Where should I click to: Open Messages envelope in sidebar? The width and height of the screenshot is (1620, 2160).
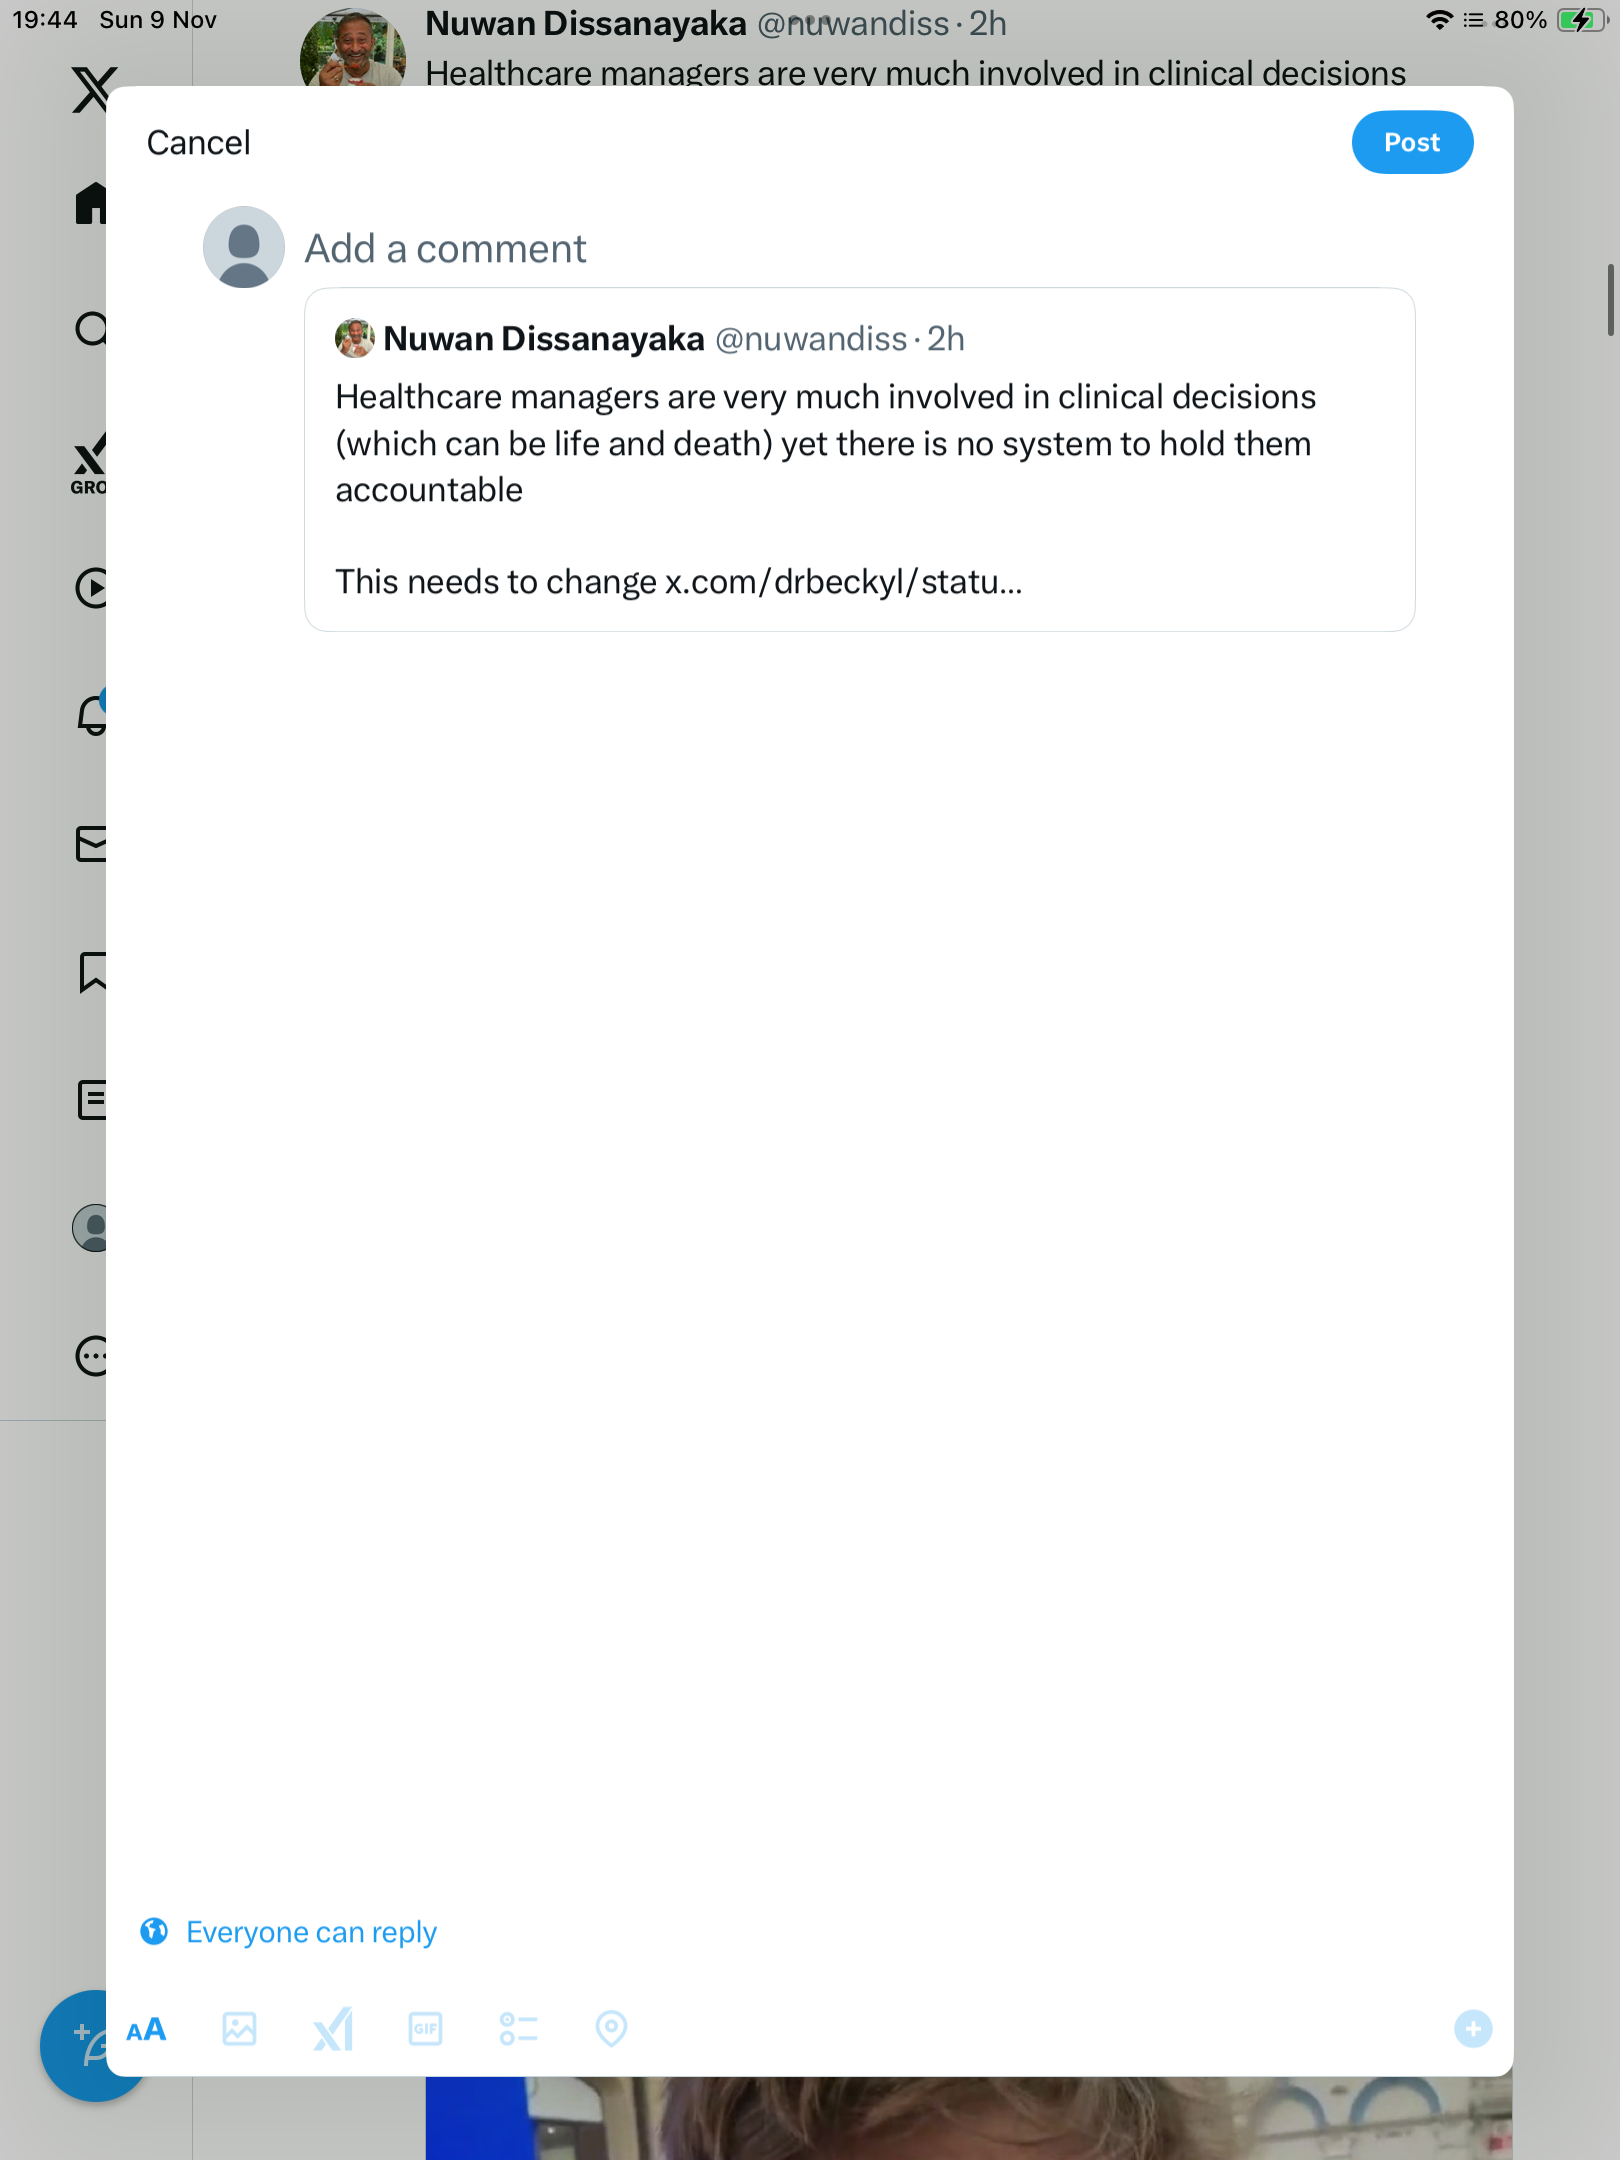pos(91,844)
